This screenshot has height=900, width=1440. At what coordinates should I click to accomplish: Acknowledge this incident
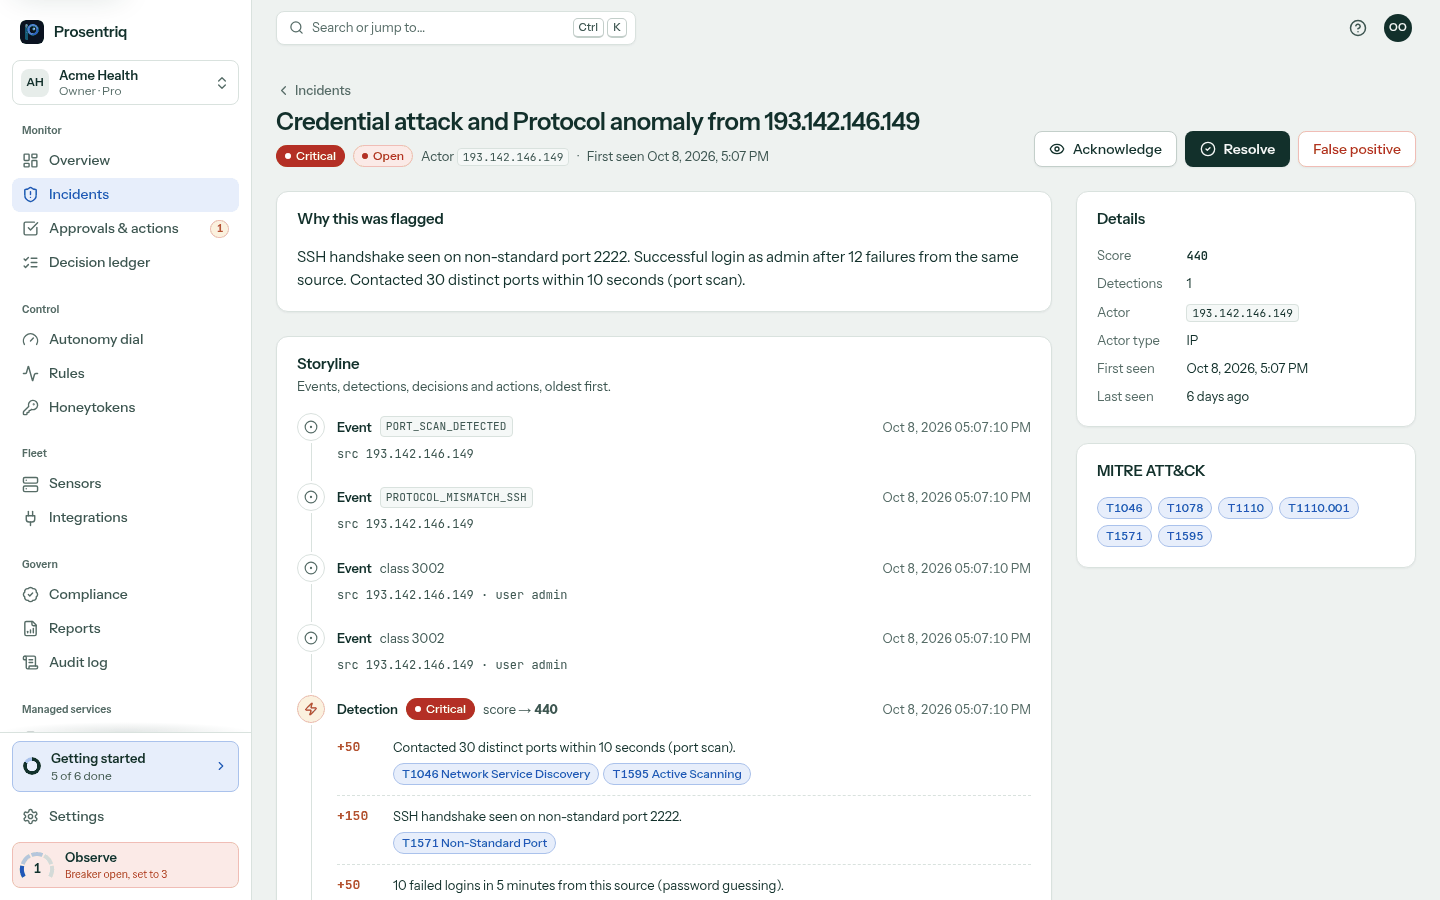[x=1105, y=149]
